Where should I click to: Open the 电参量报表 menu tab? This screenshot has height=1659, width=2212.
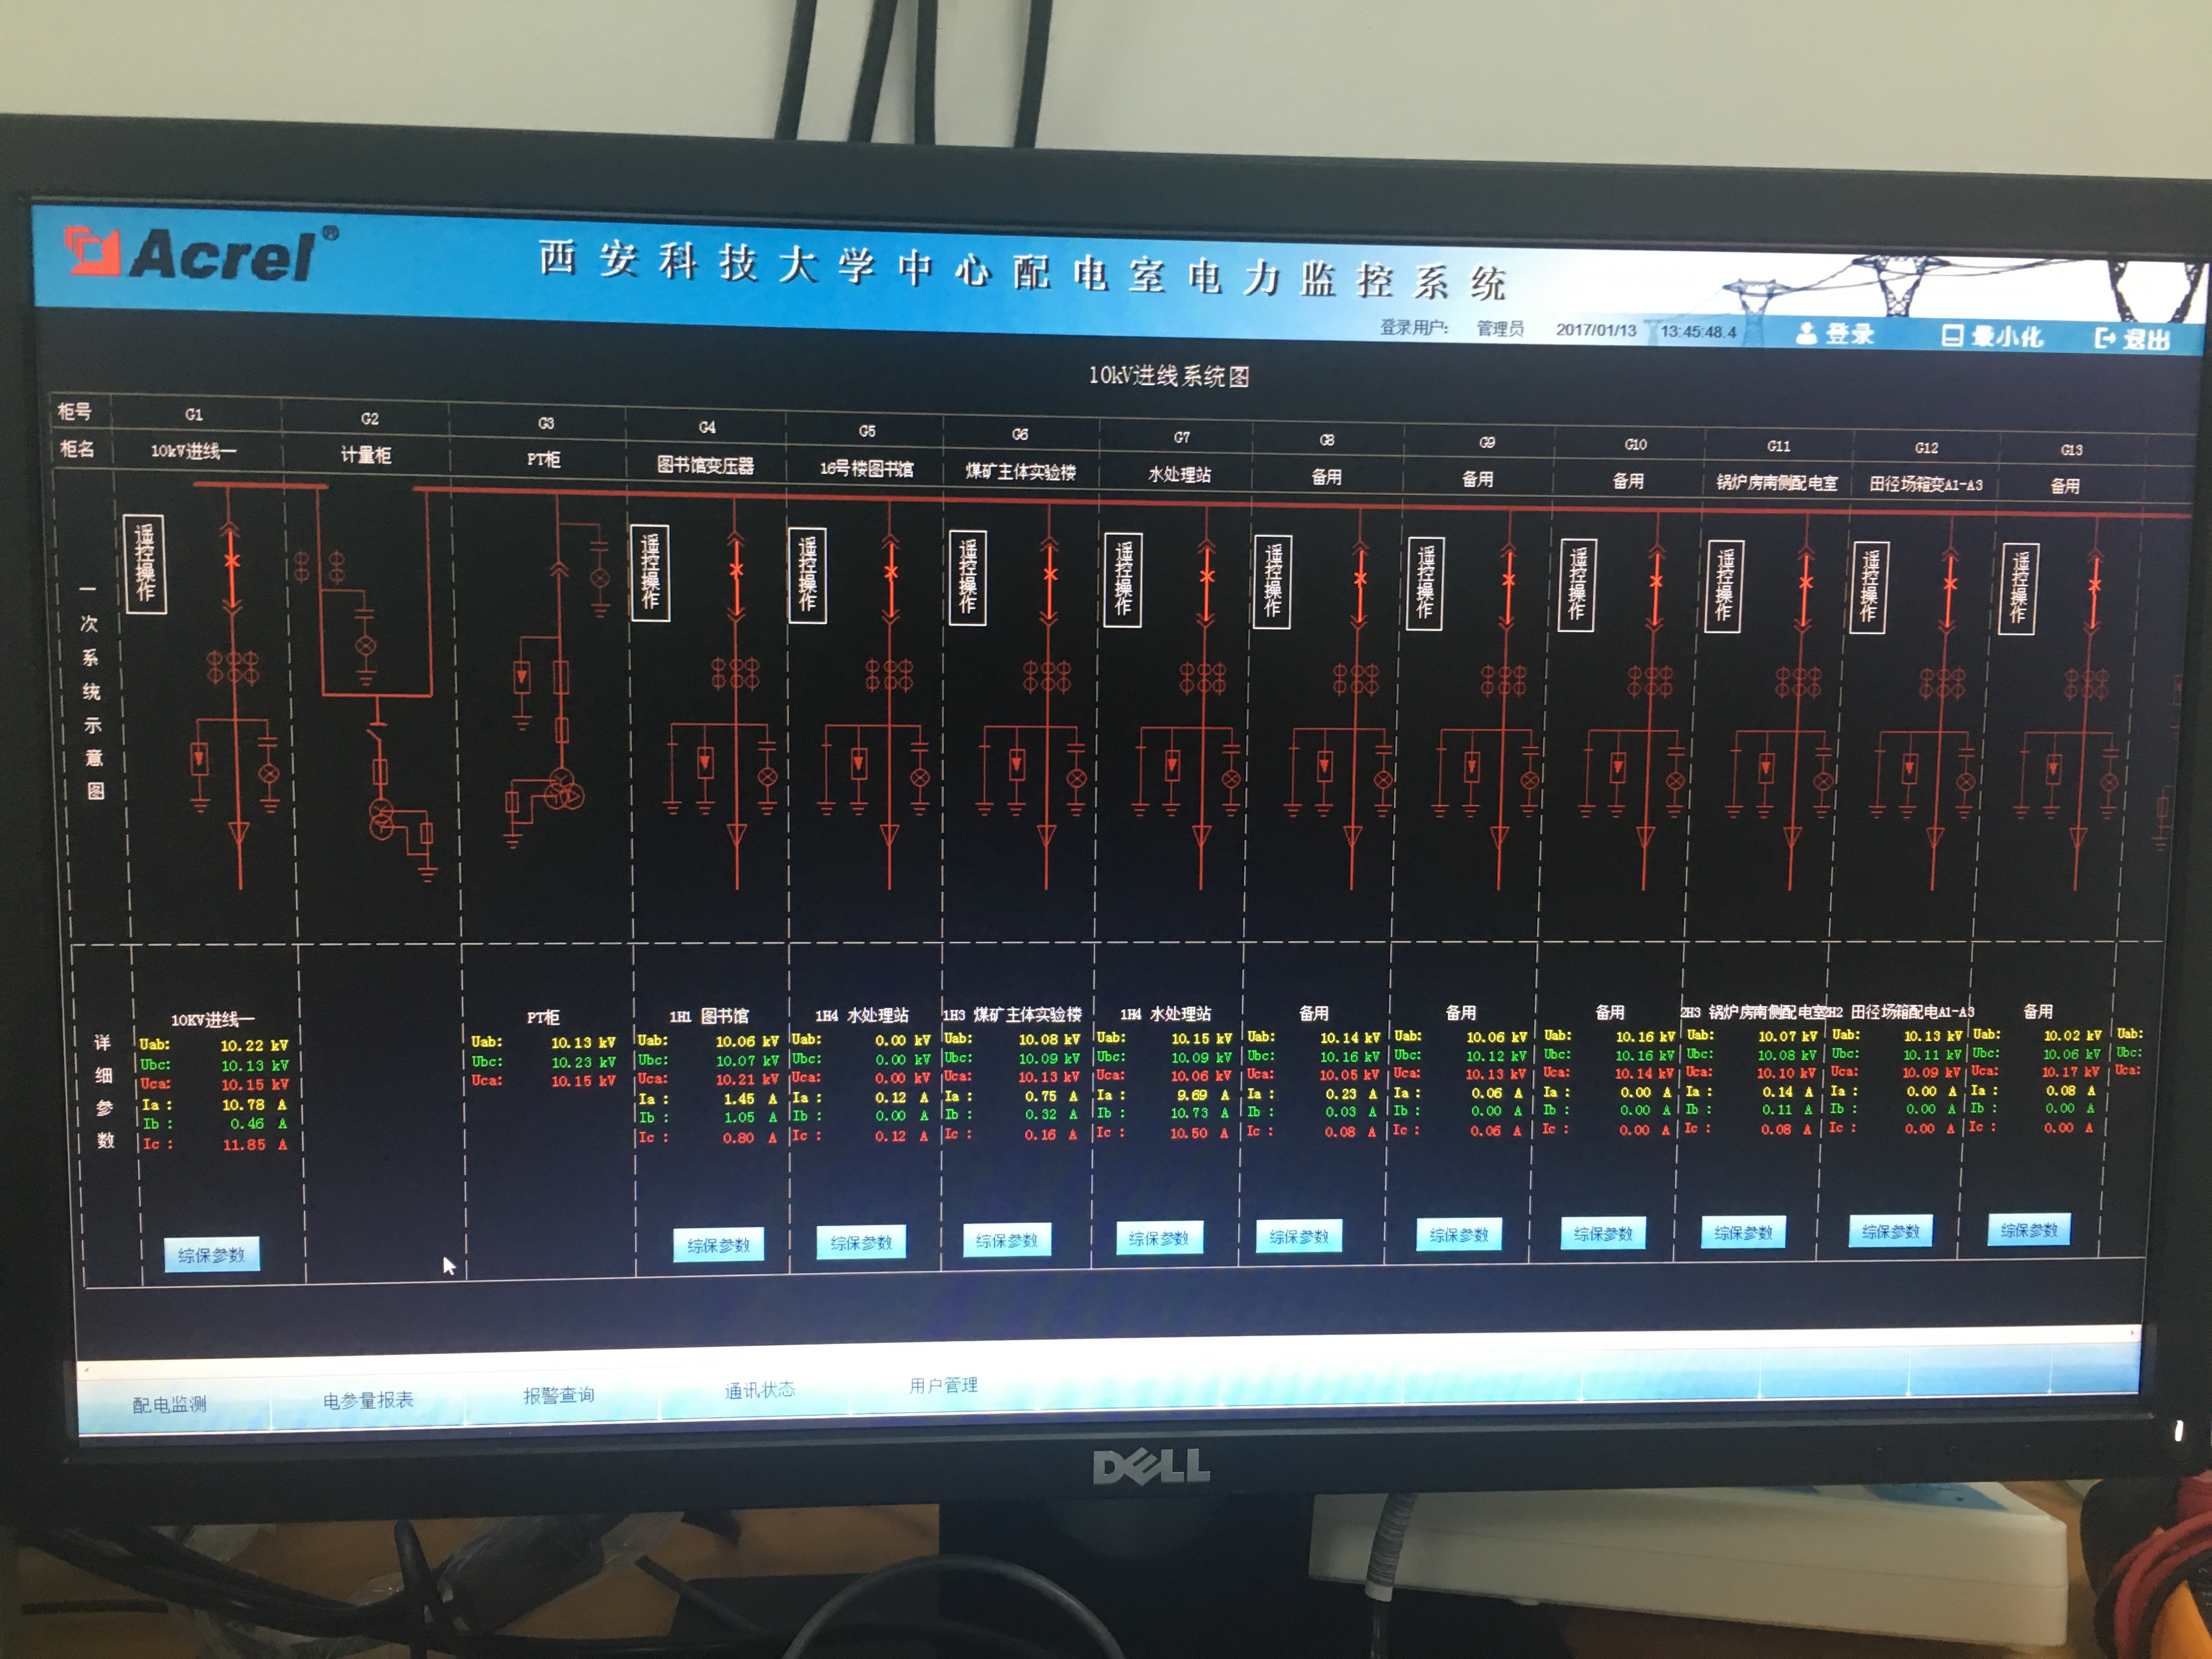tap(367, 1400)
